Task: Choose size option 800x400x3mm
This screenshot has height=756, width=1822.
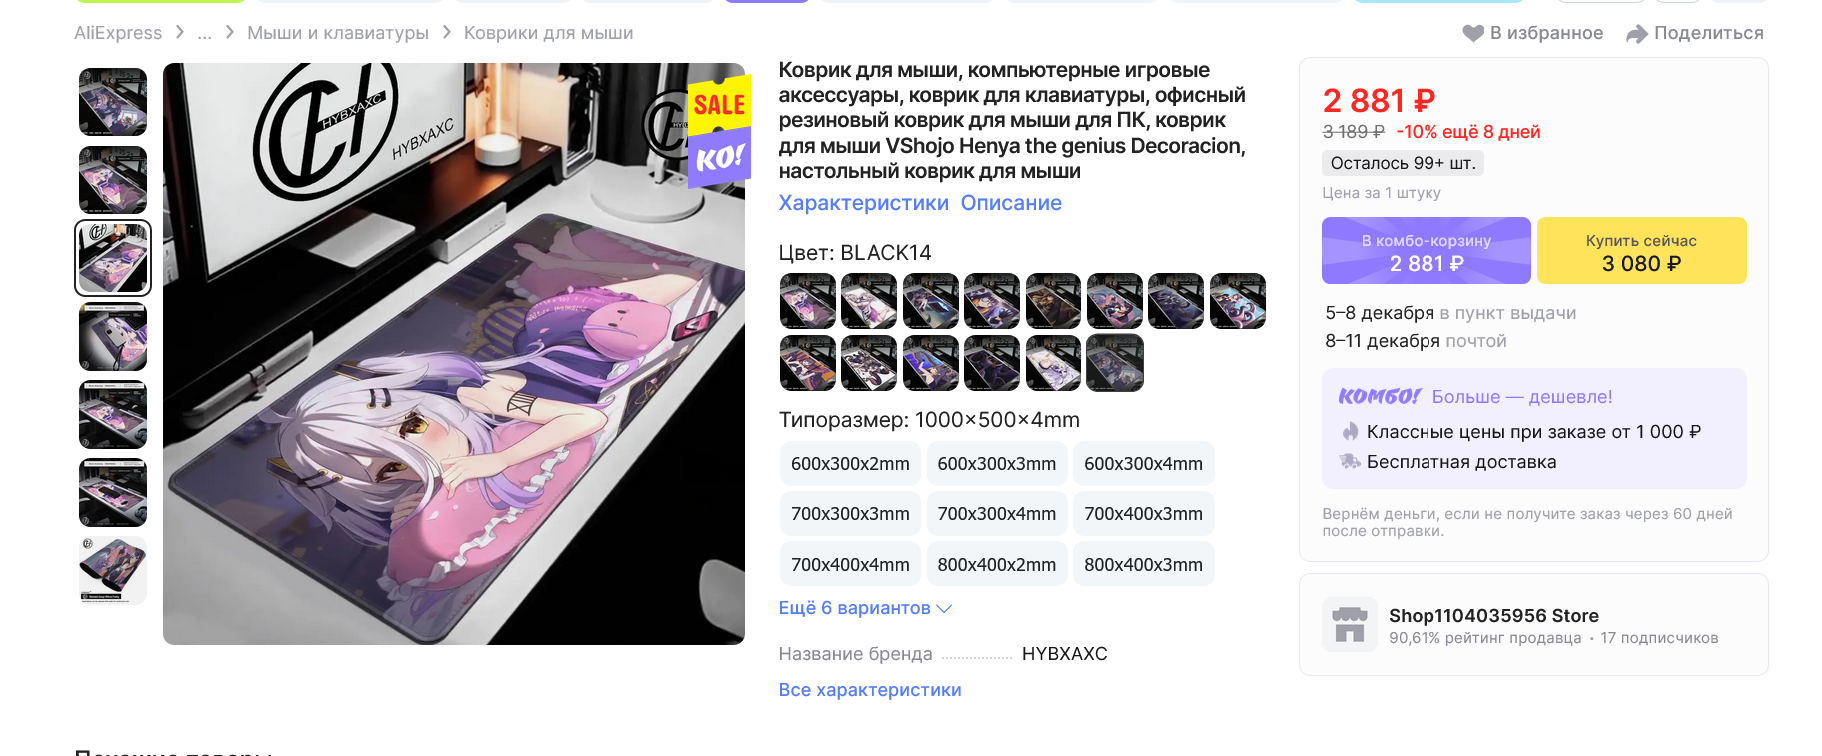Action: 1143,564
